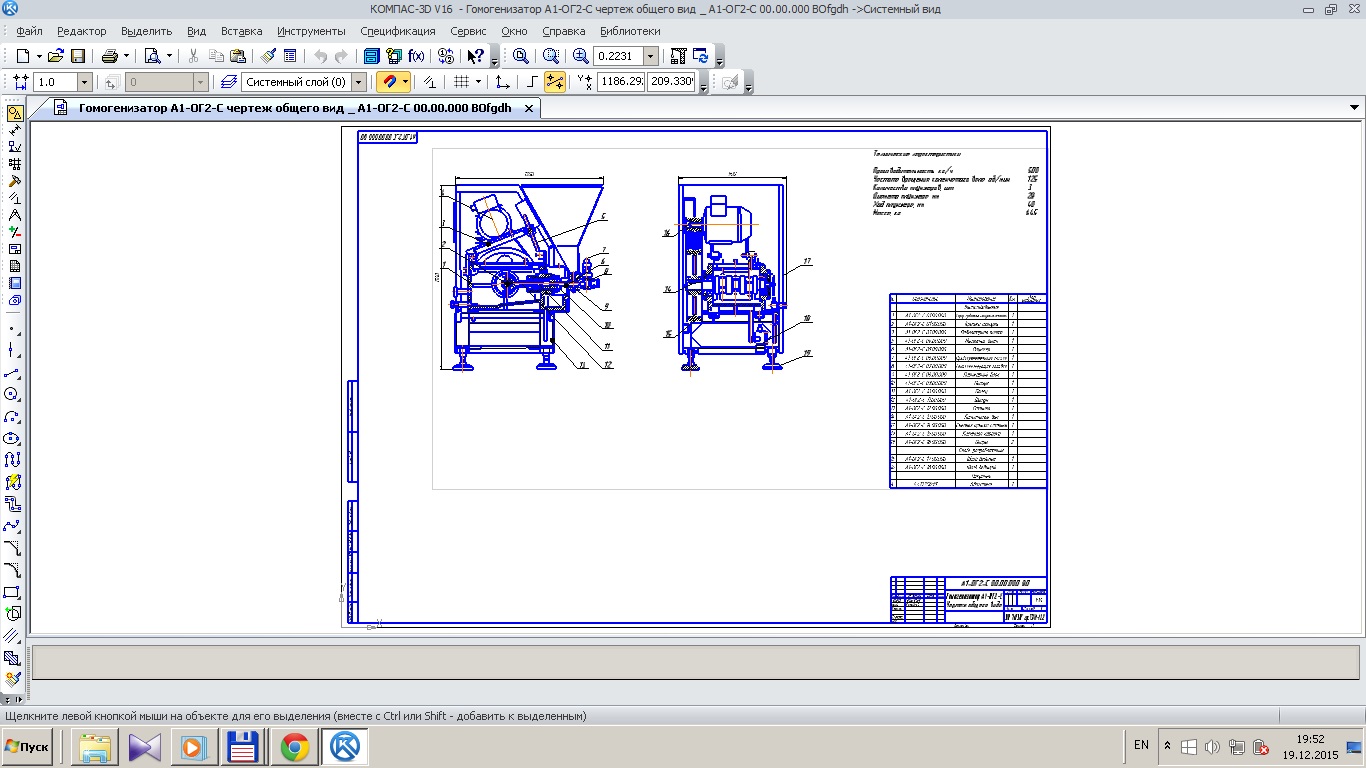
Task: Redo the last undone action
Action: pyautogui.click(x=342, y=56)
